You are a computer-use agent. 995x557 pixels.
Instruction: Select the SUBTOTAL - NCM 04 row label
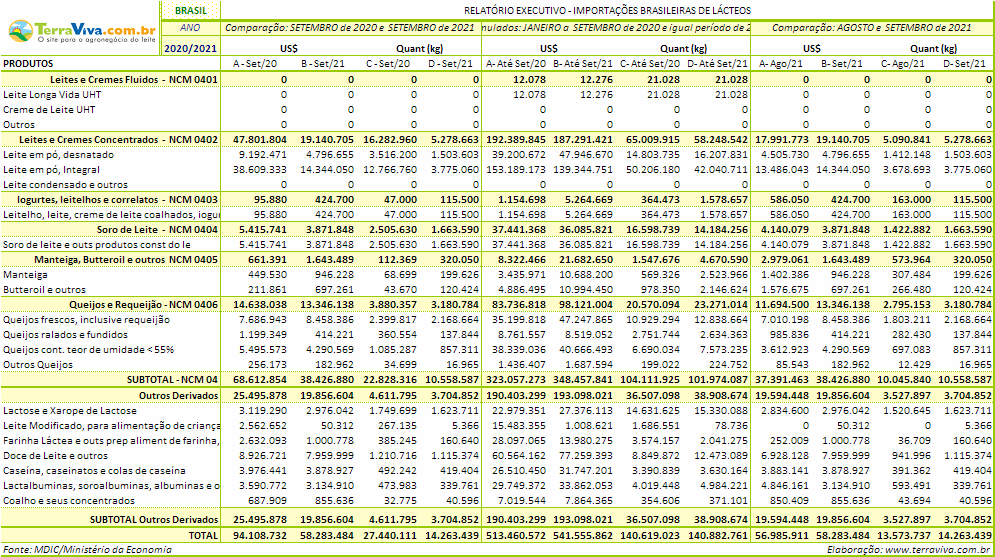(173, 379)
